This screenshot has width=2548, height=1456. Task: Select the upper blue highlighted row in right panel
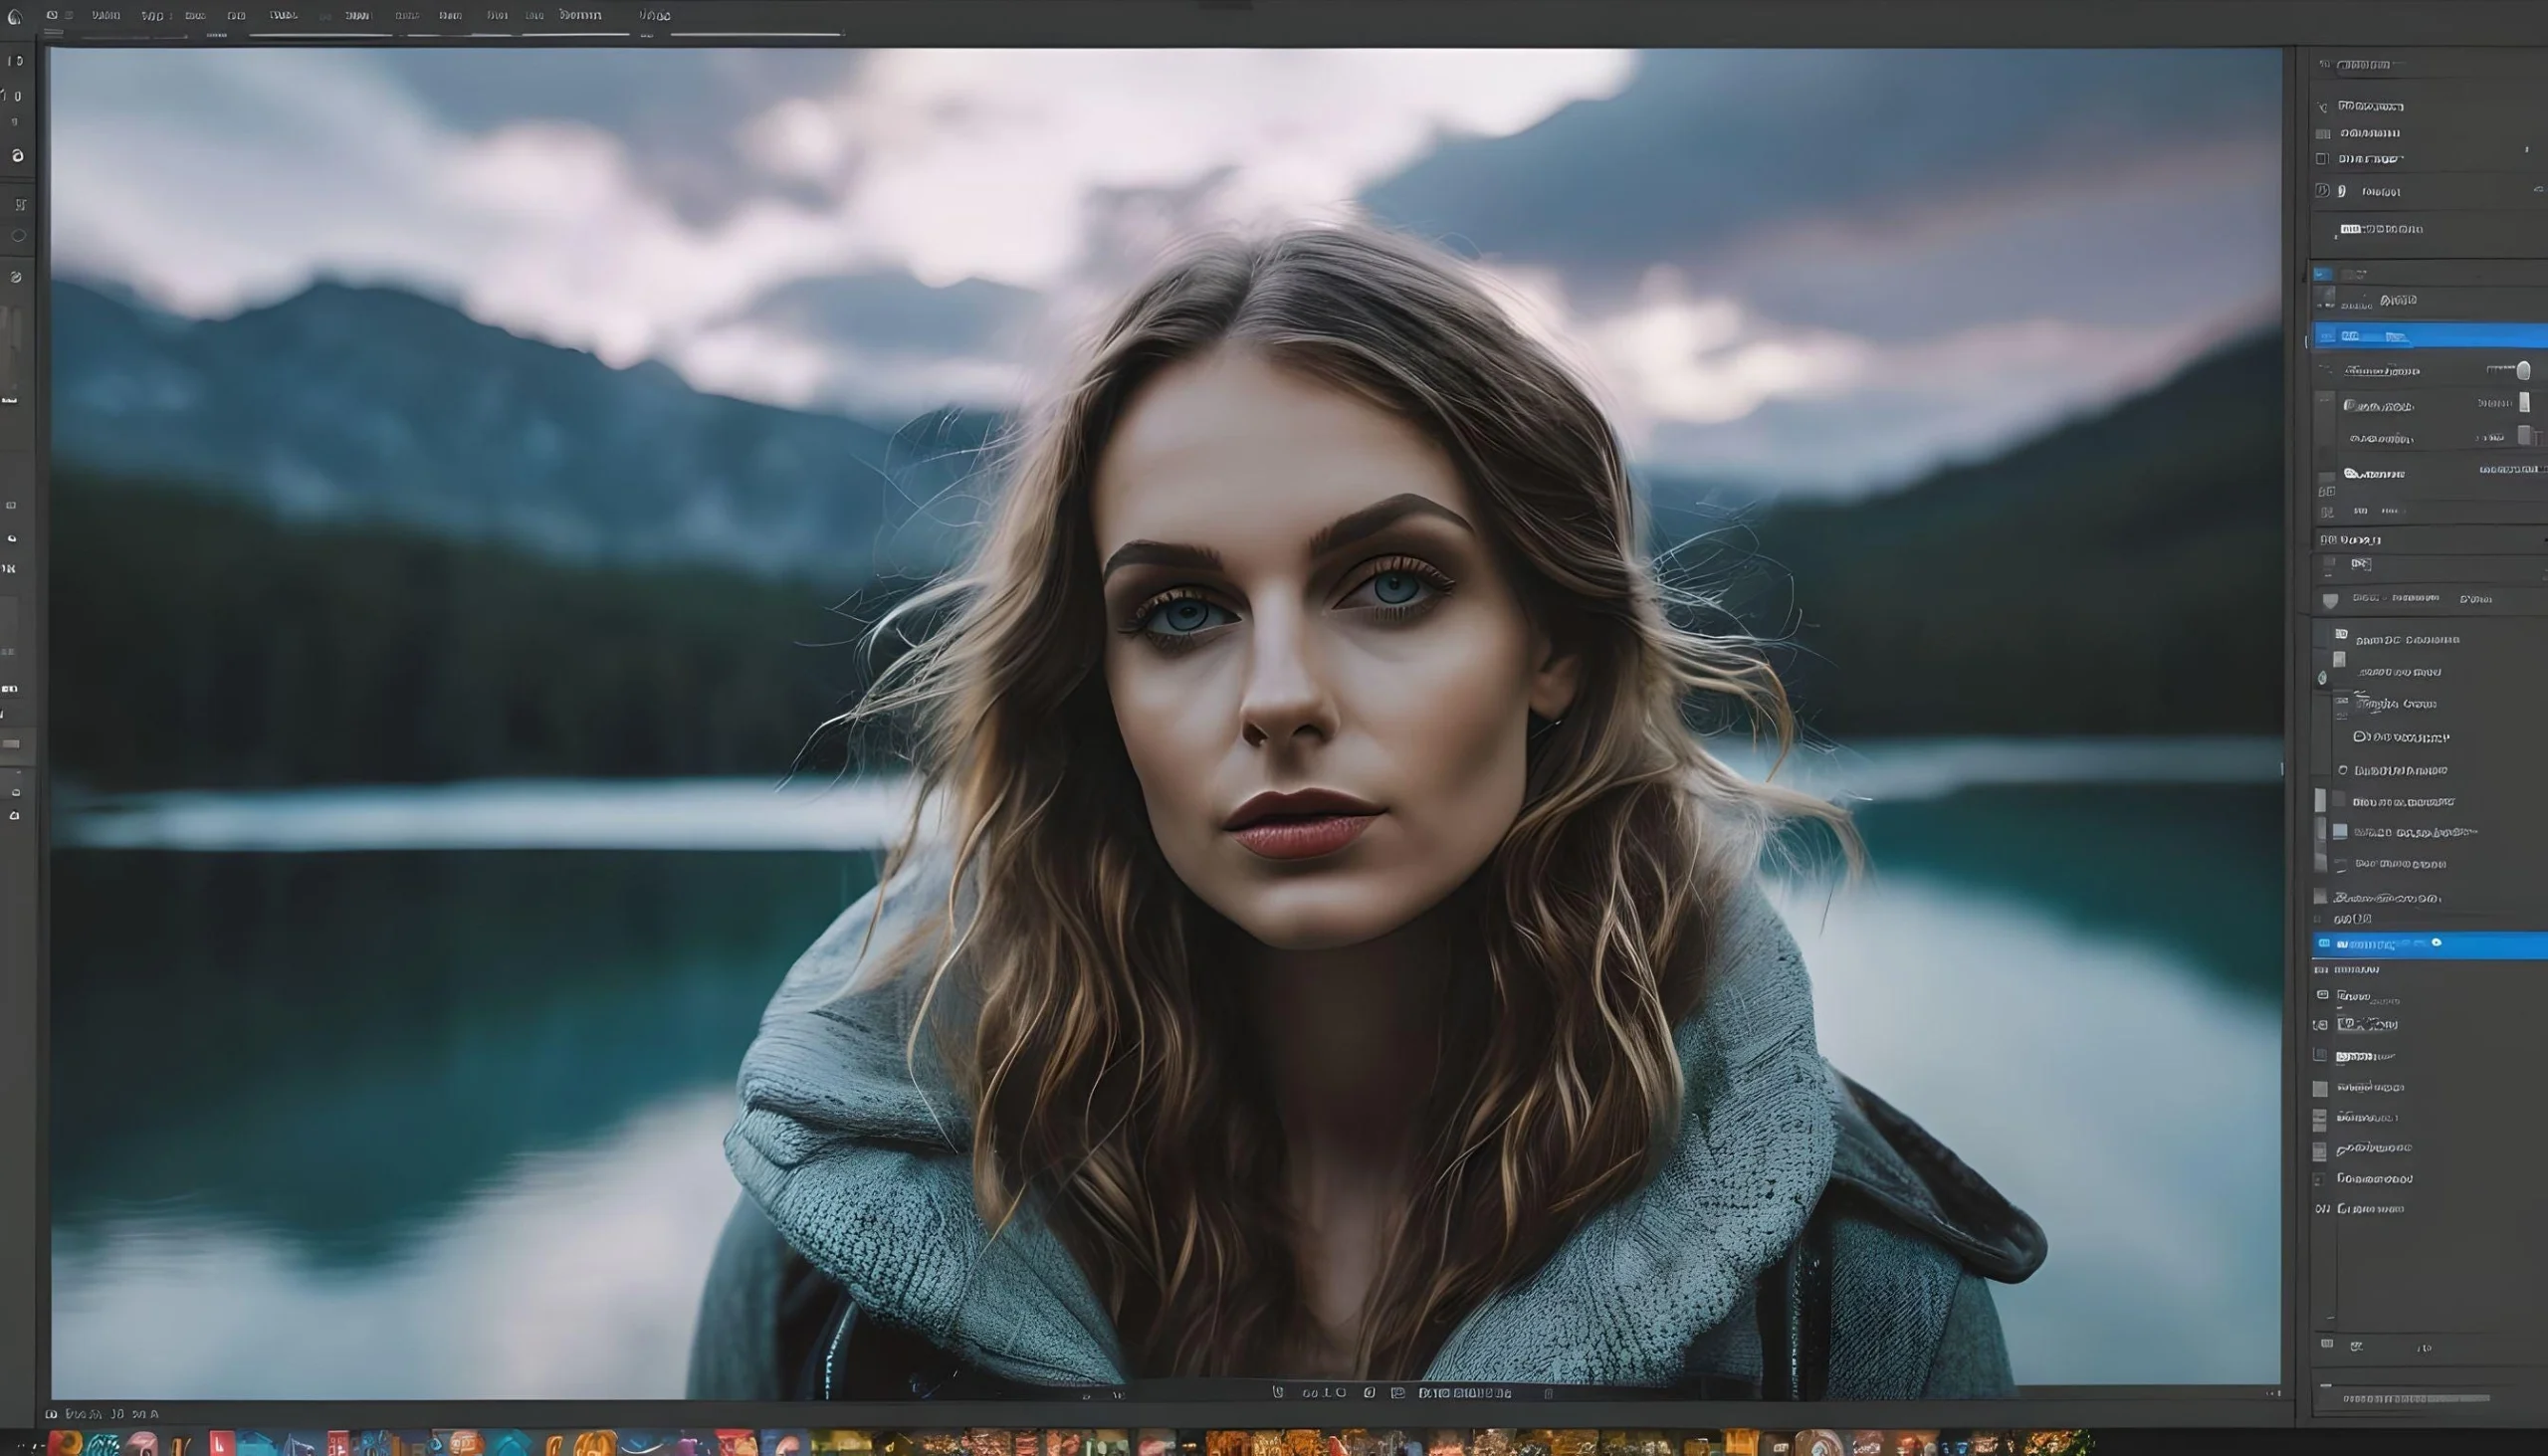[x=2430, y=336]
